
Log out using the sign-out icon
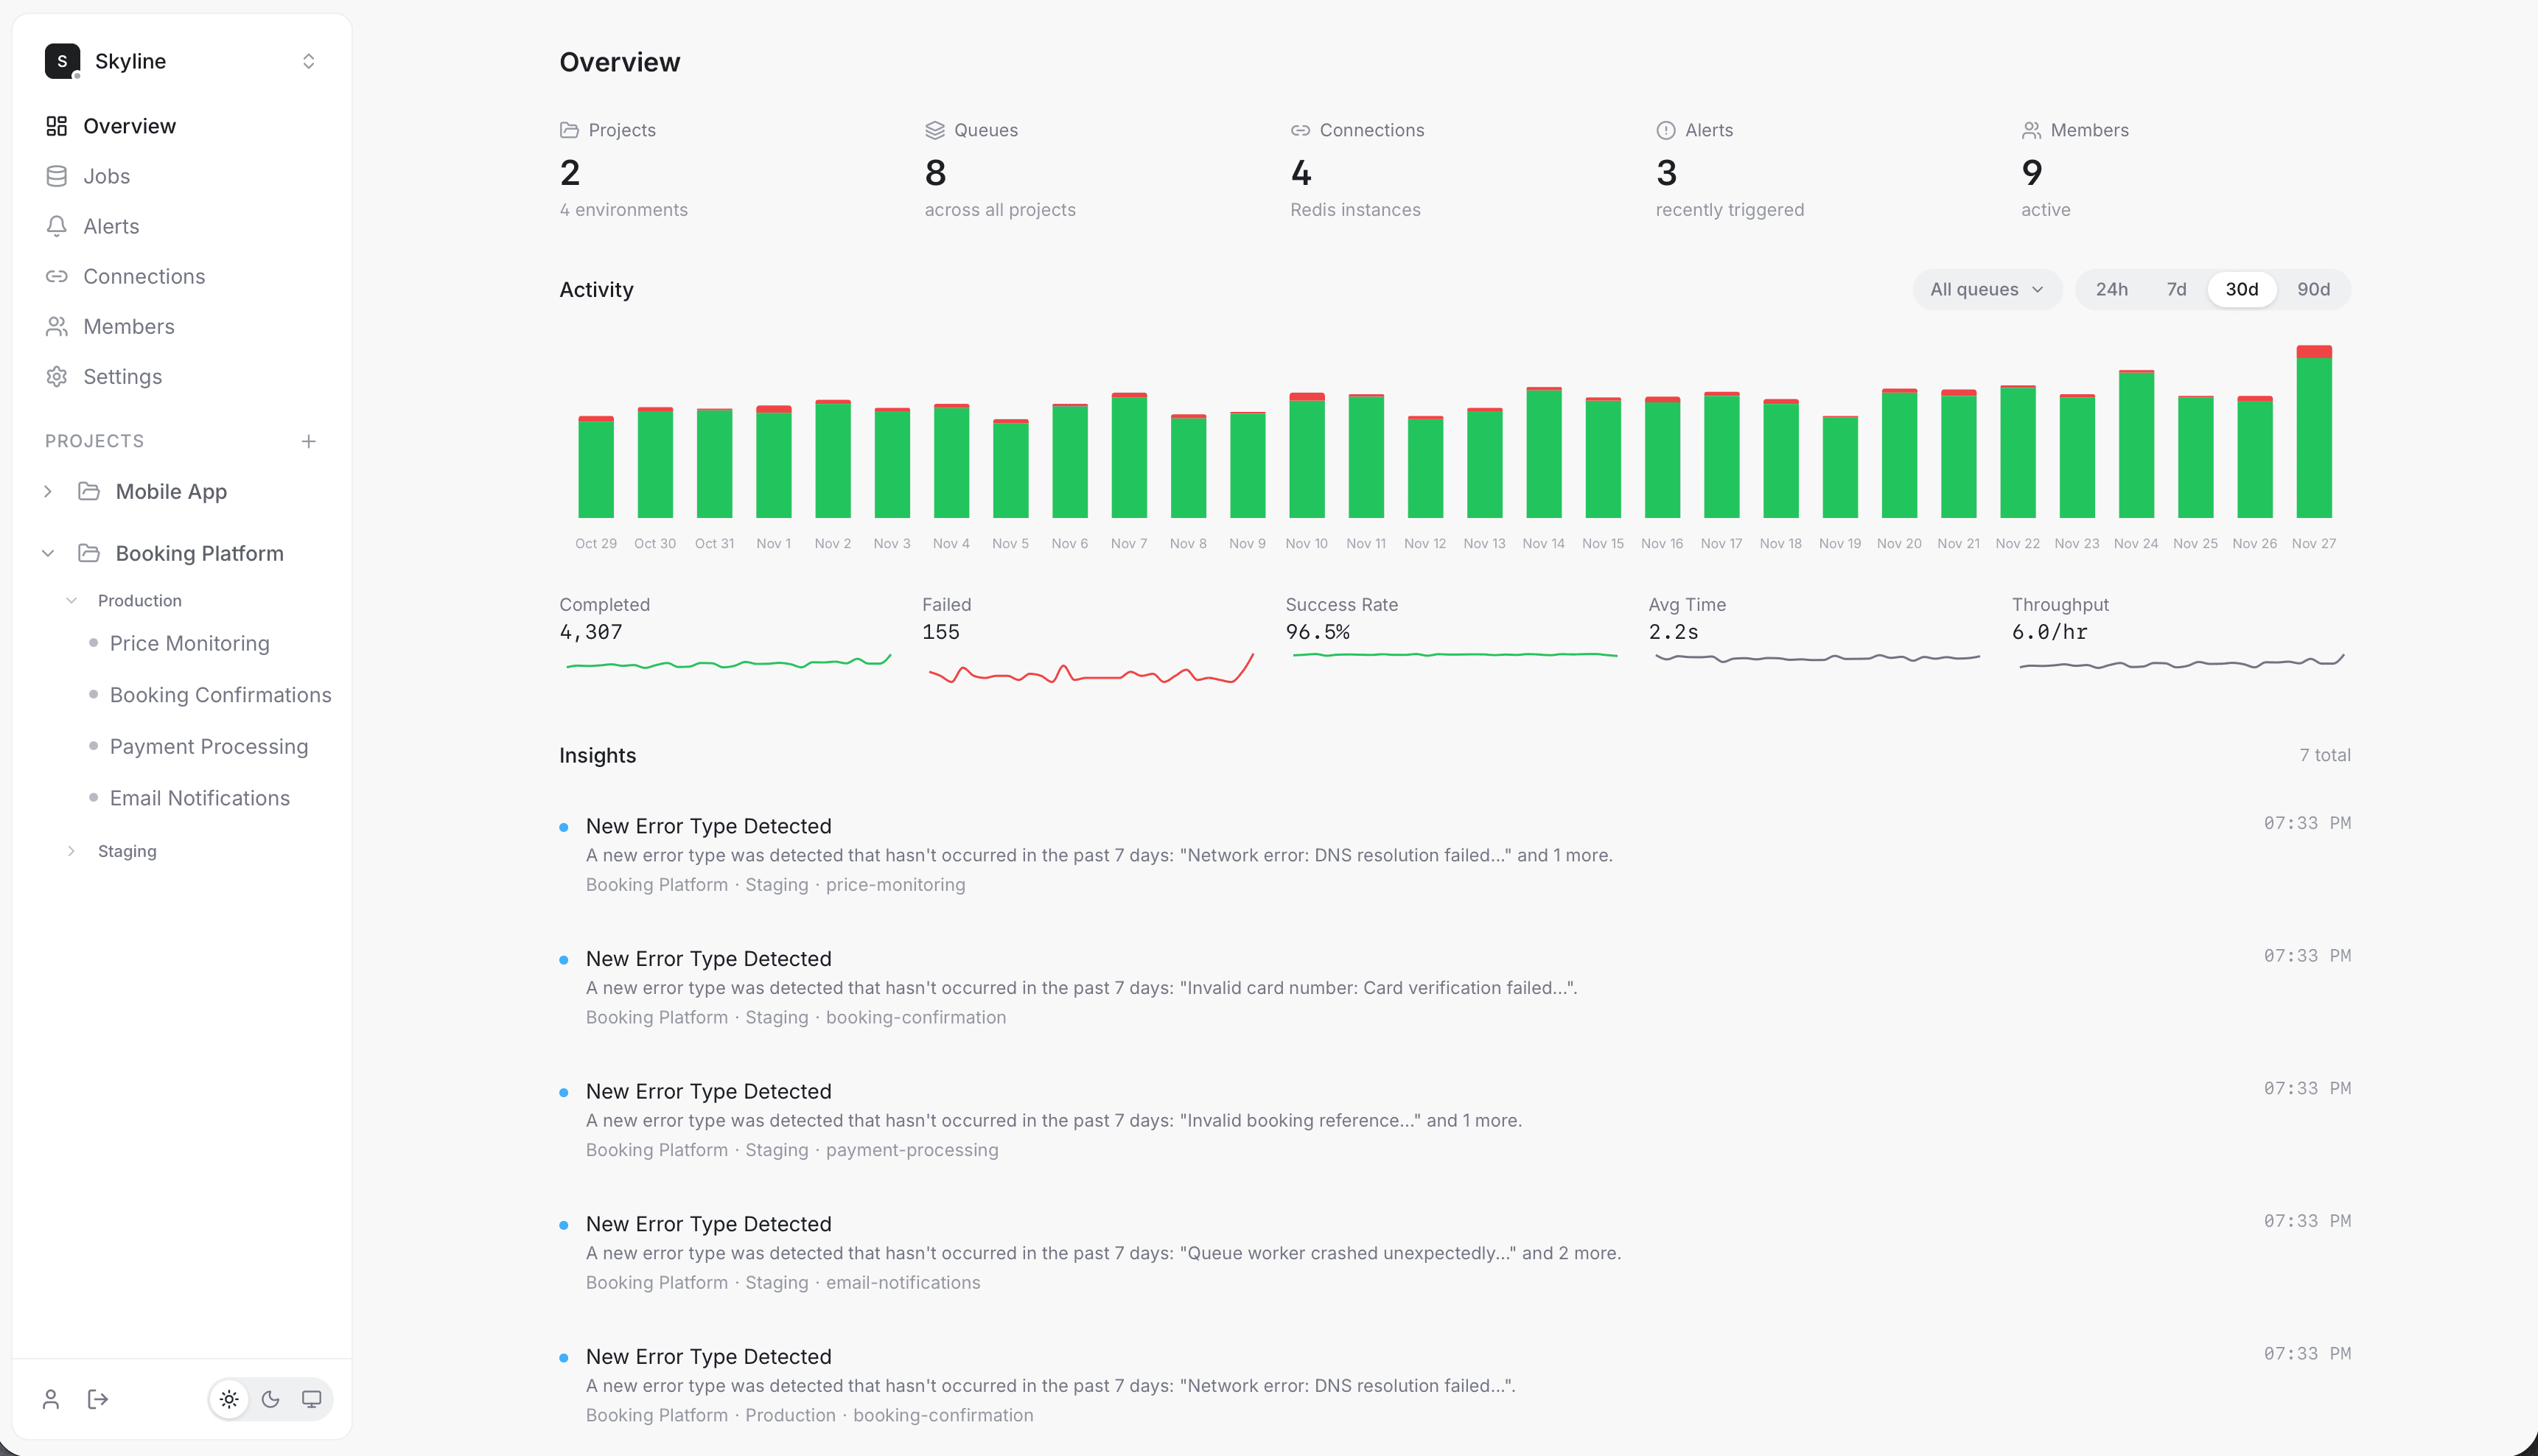click(x=96, y=1399)
